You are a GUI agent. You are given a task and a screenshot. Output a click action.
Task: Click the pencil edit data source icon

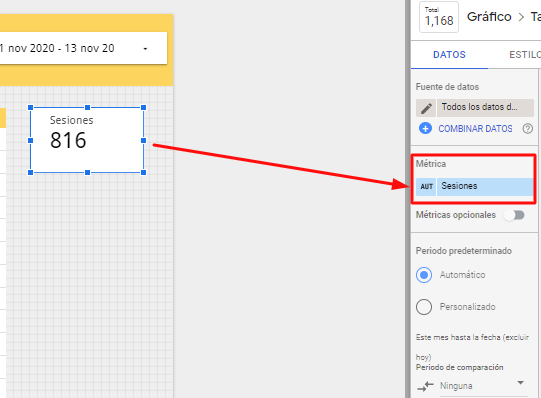[x=426, y=108]
